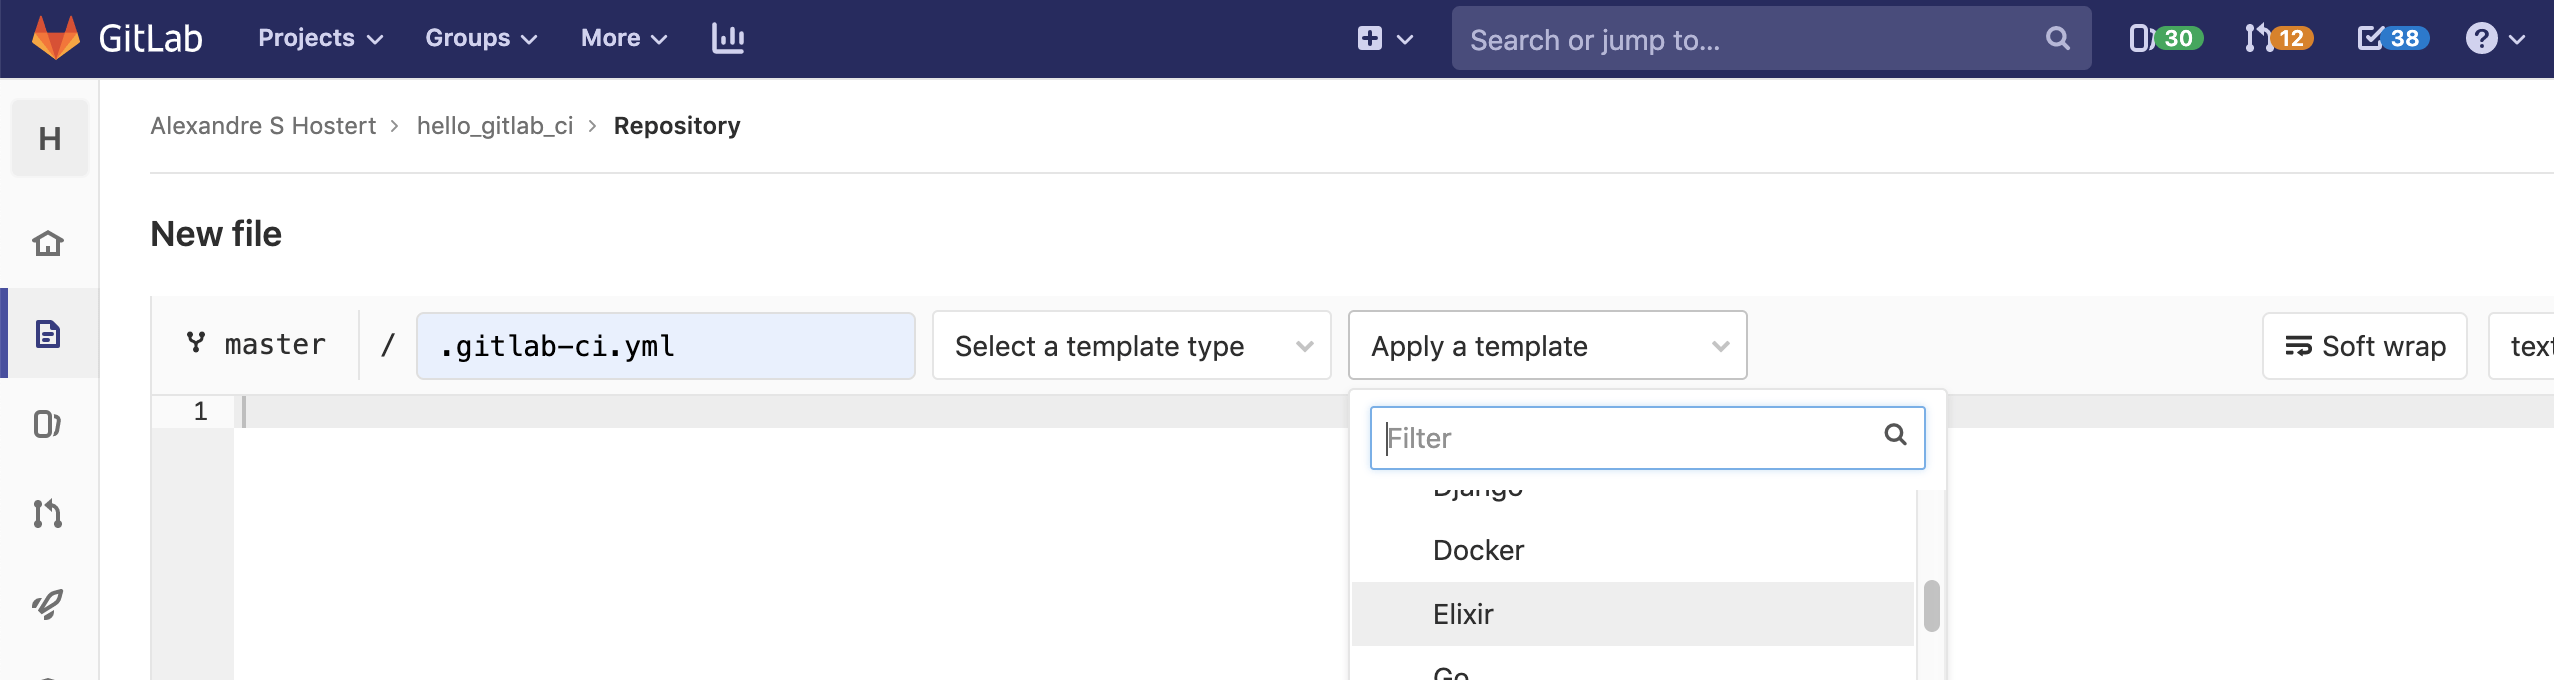Expand the Select a template type dropdown

tap(1131, 346)
